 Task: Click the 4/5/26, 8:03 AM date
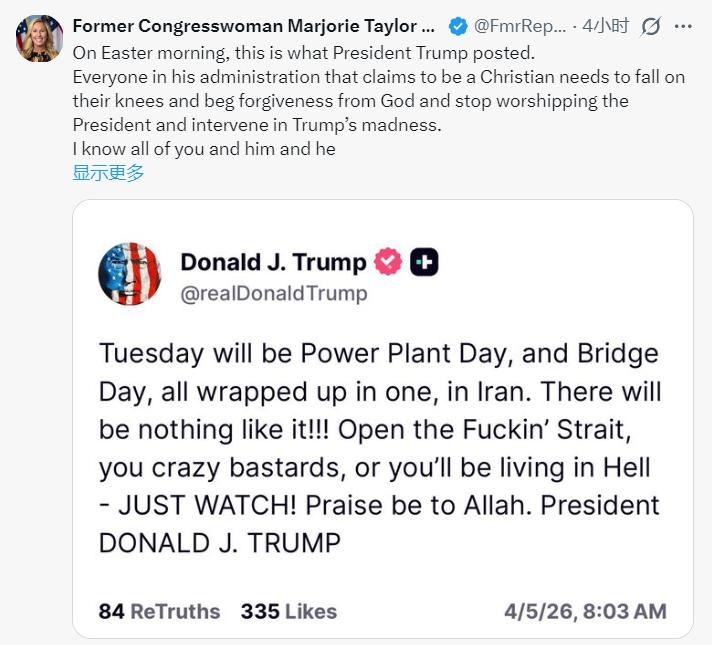pyautogui.click(x=584, y=611)
